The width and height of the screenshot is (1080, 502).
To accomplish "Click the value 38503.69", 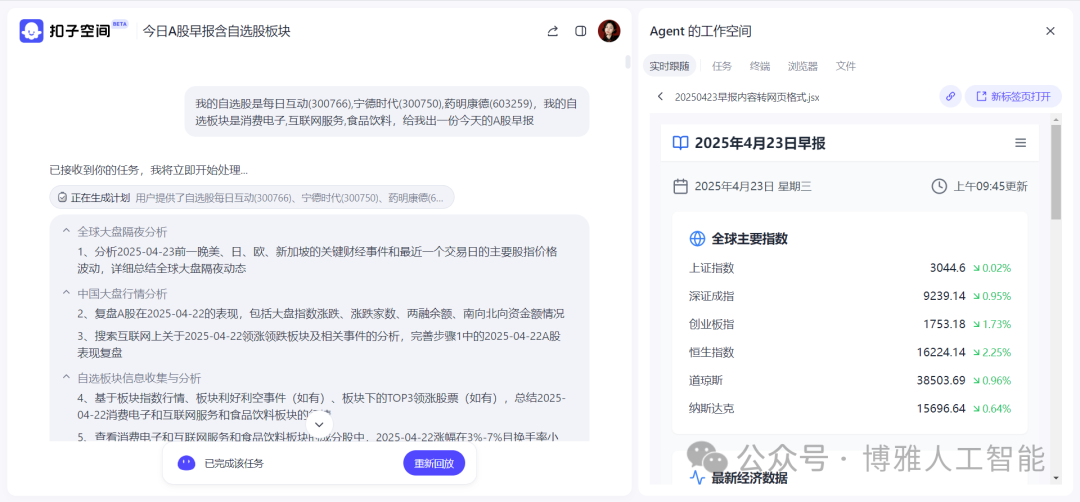I will point(941,380).
